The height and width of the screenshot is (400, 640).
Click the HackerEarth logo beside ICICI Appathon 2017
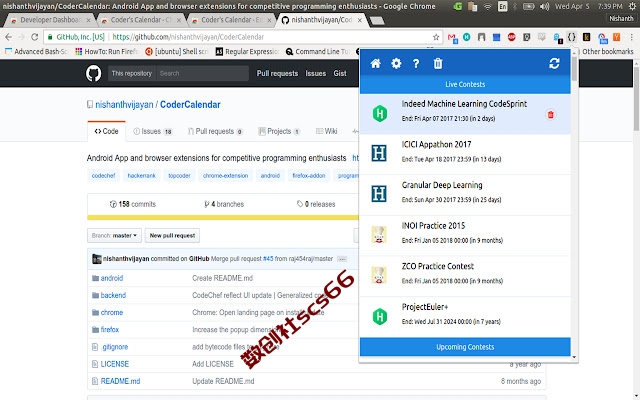pyautogui.click(x=379, y=153)
